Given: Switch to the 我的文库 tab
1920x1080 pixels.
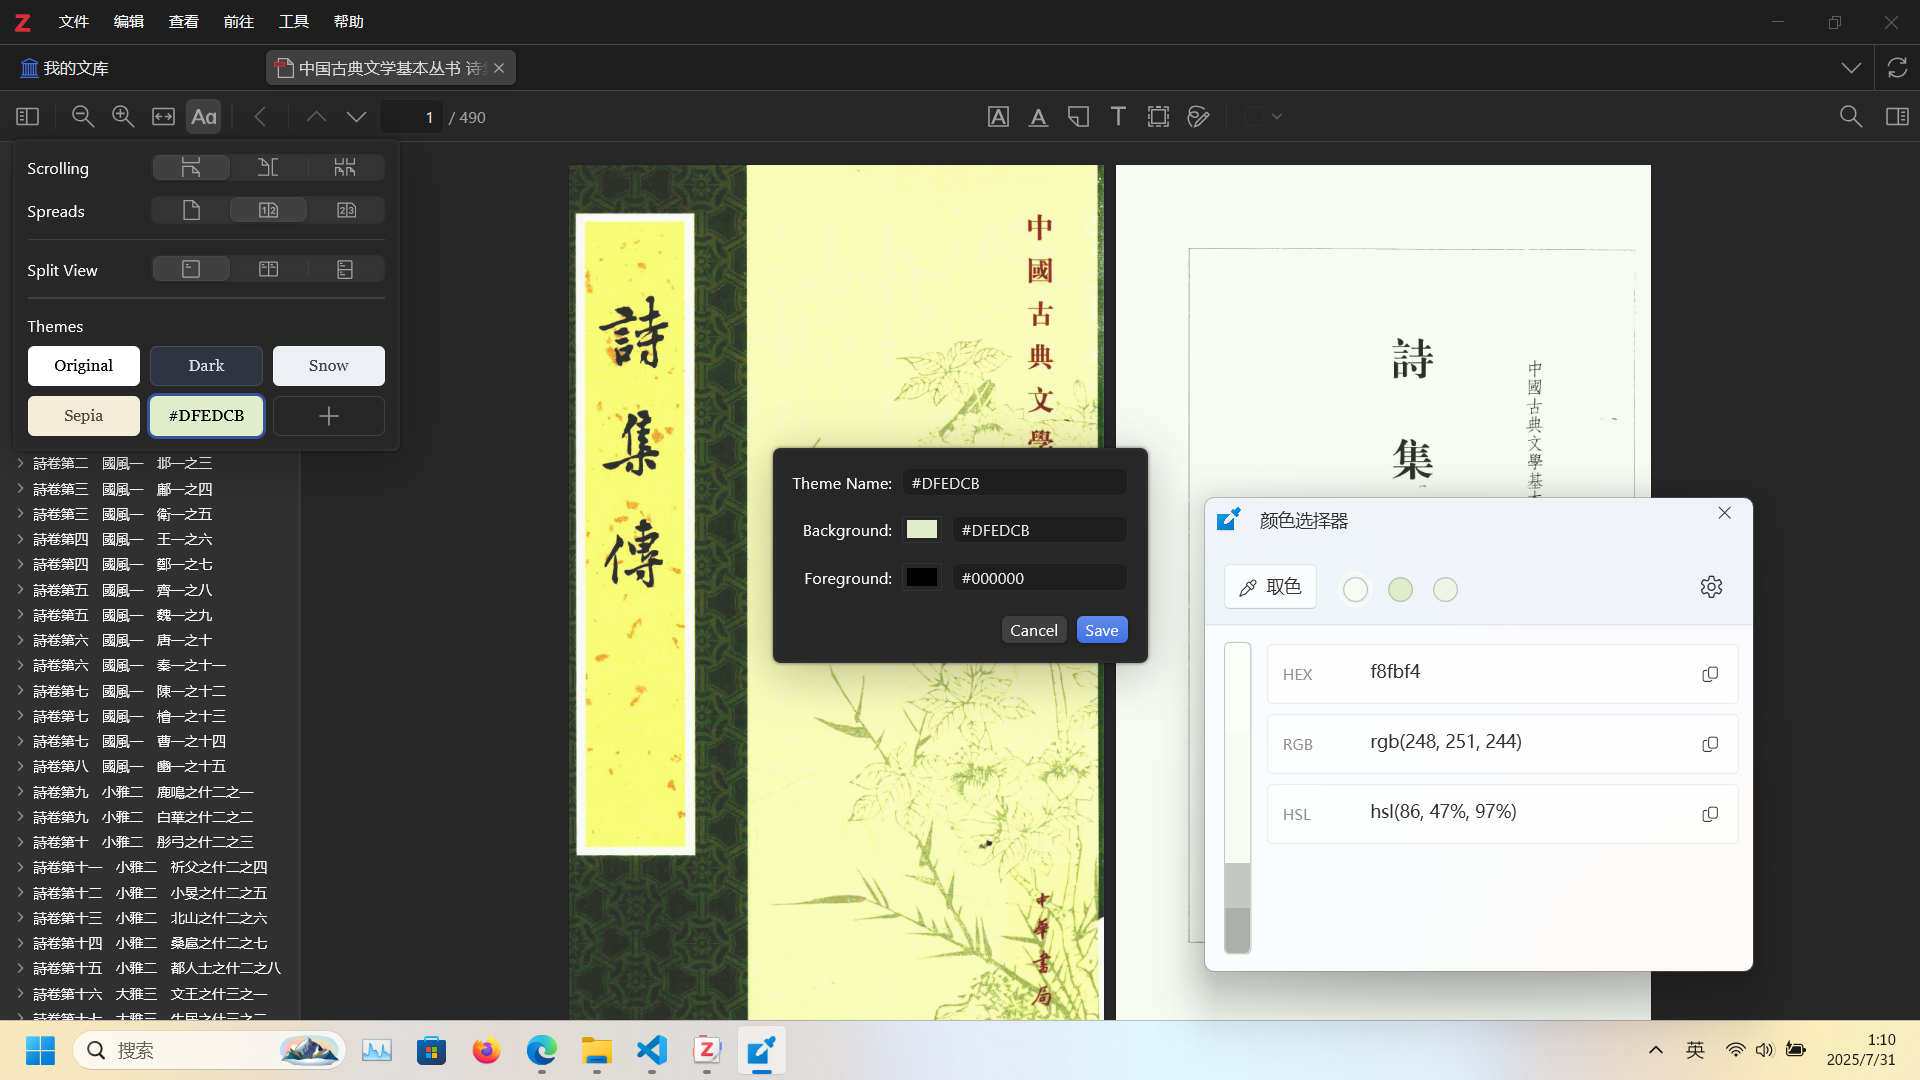Looking at the screenshot, I should (65, 68).
